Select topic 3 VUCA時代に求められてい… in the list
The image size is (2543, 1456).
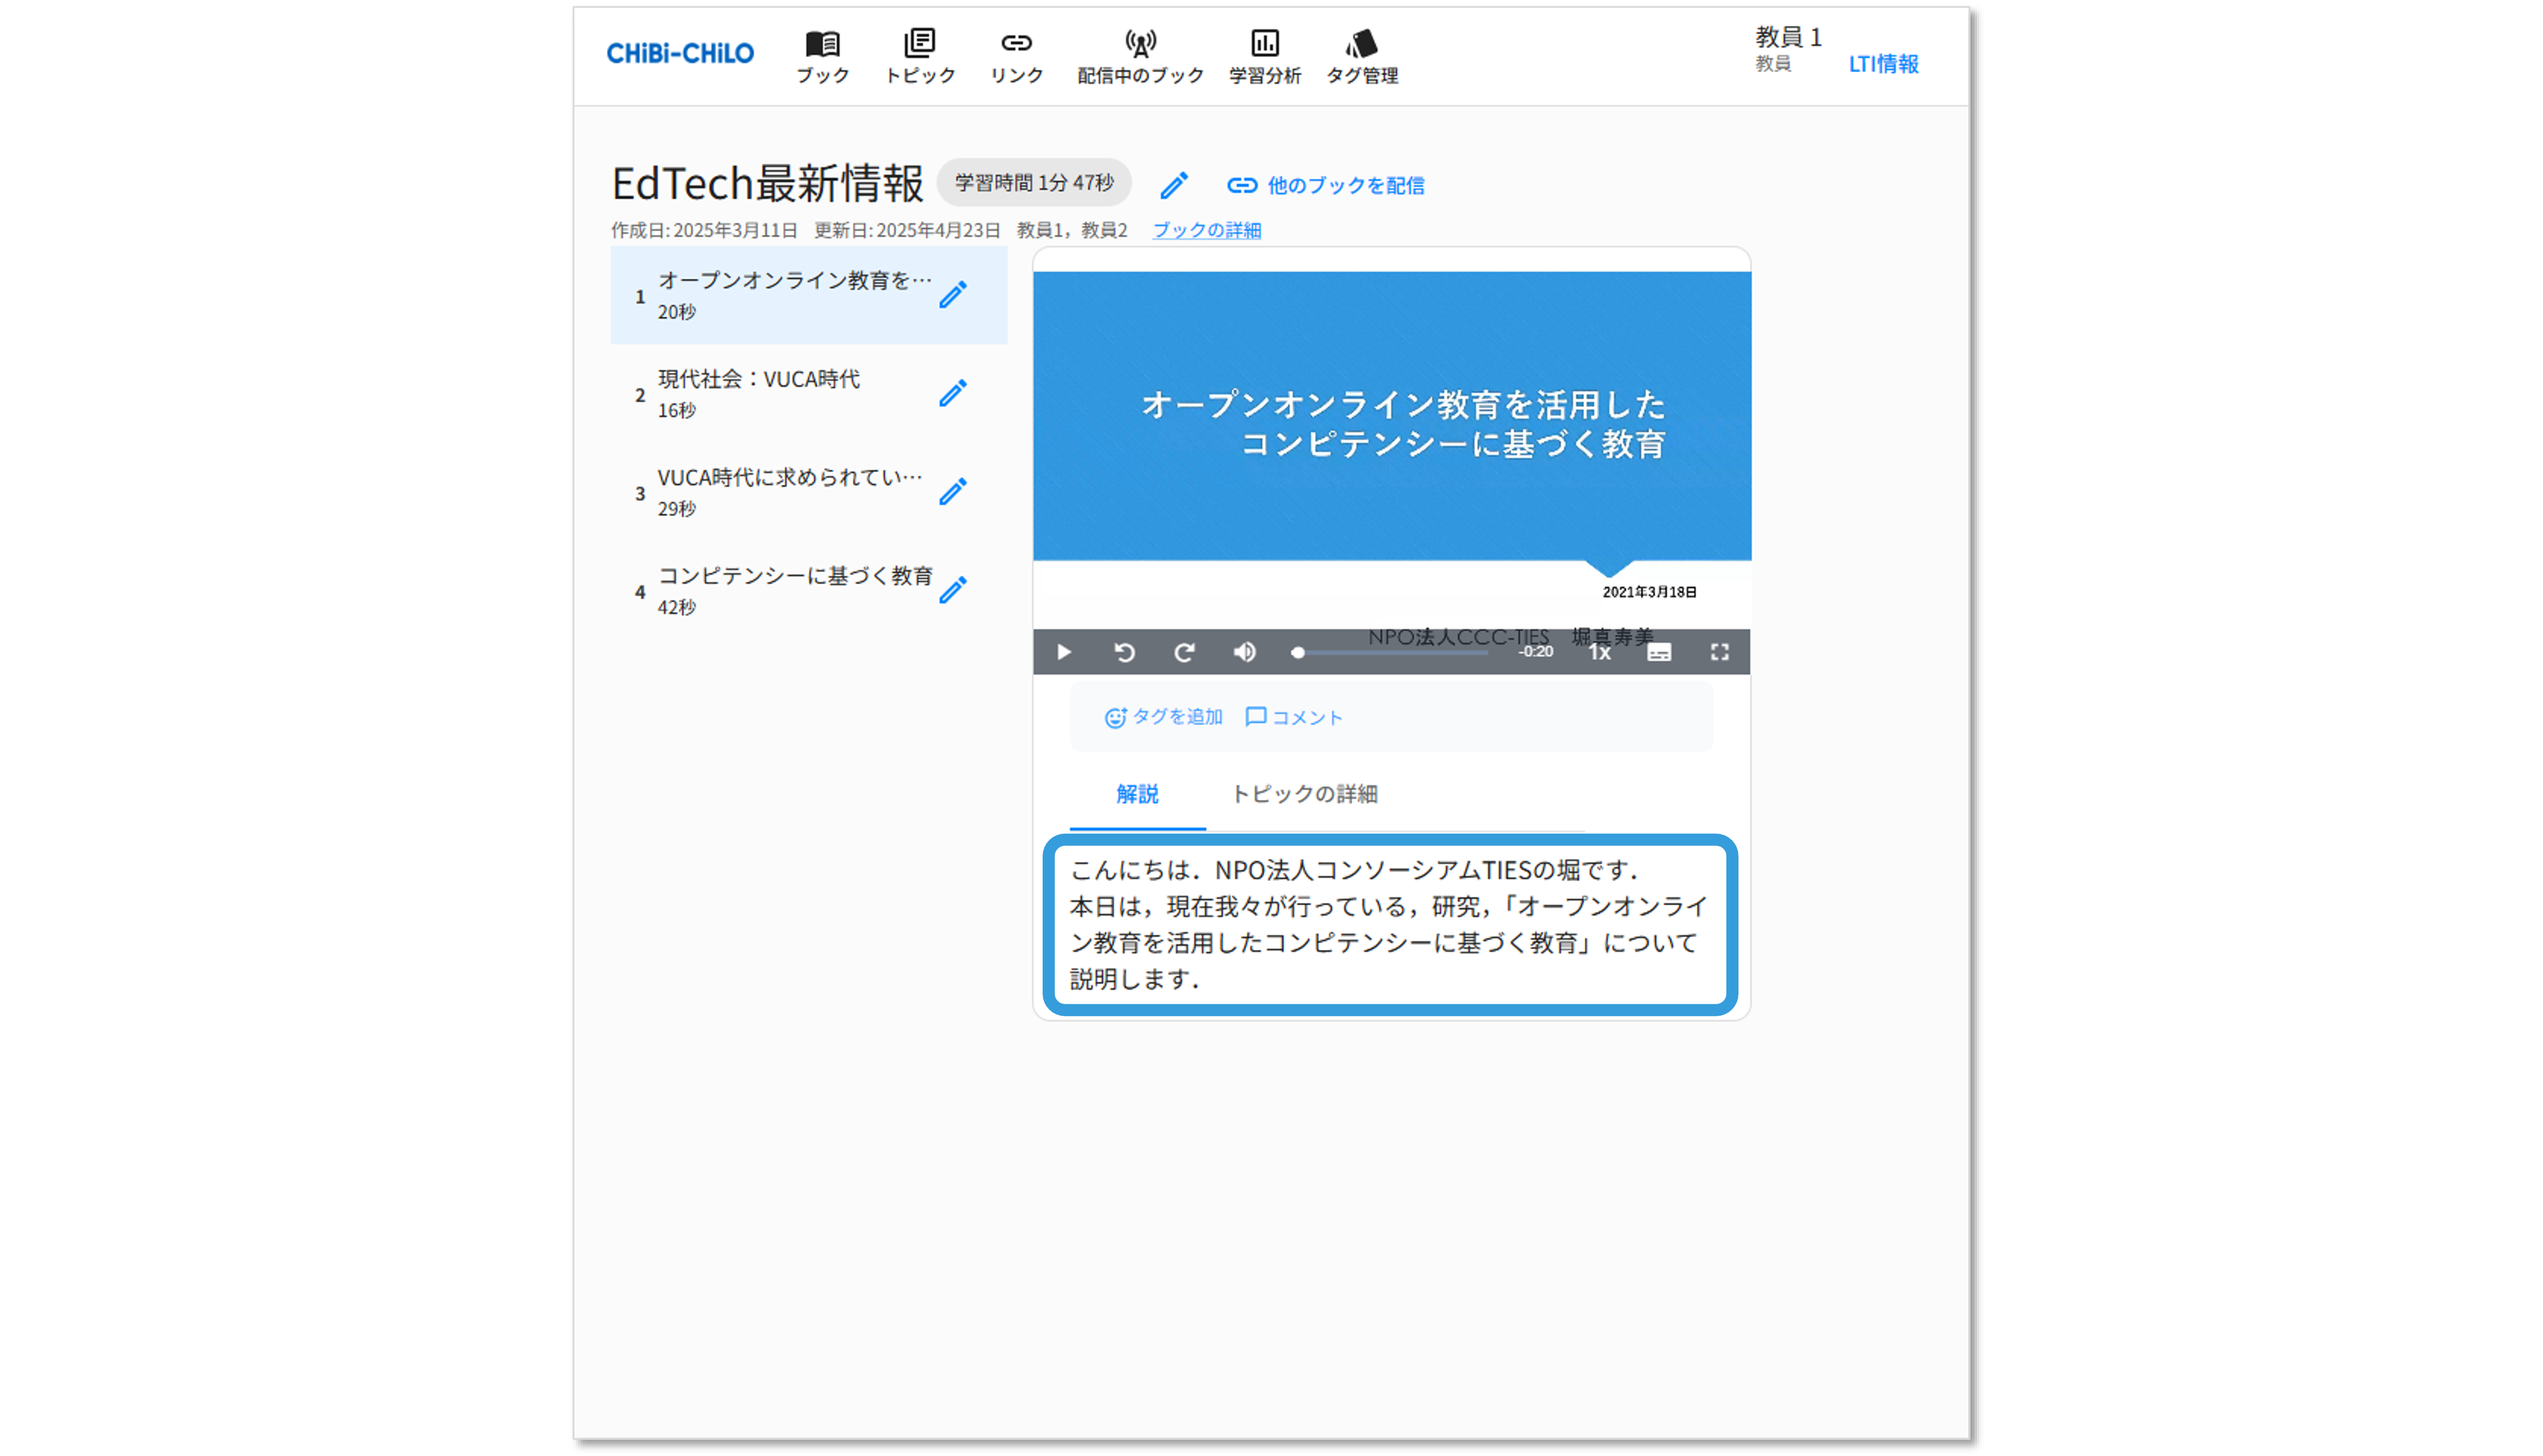789,492
